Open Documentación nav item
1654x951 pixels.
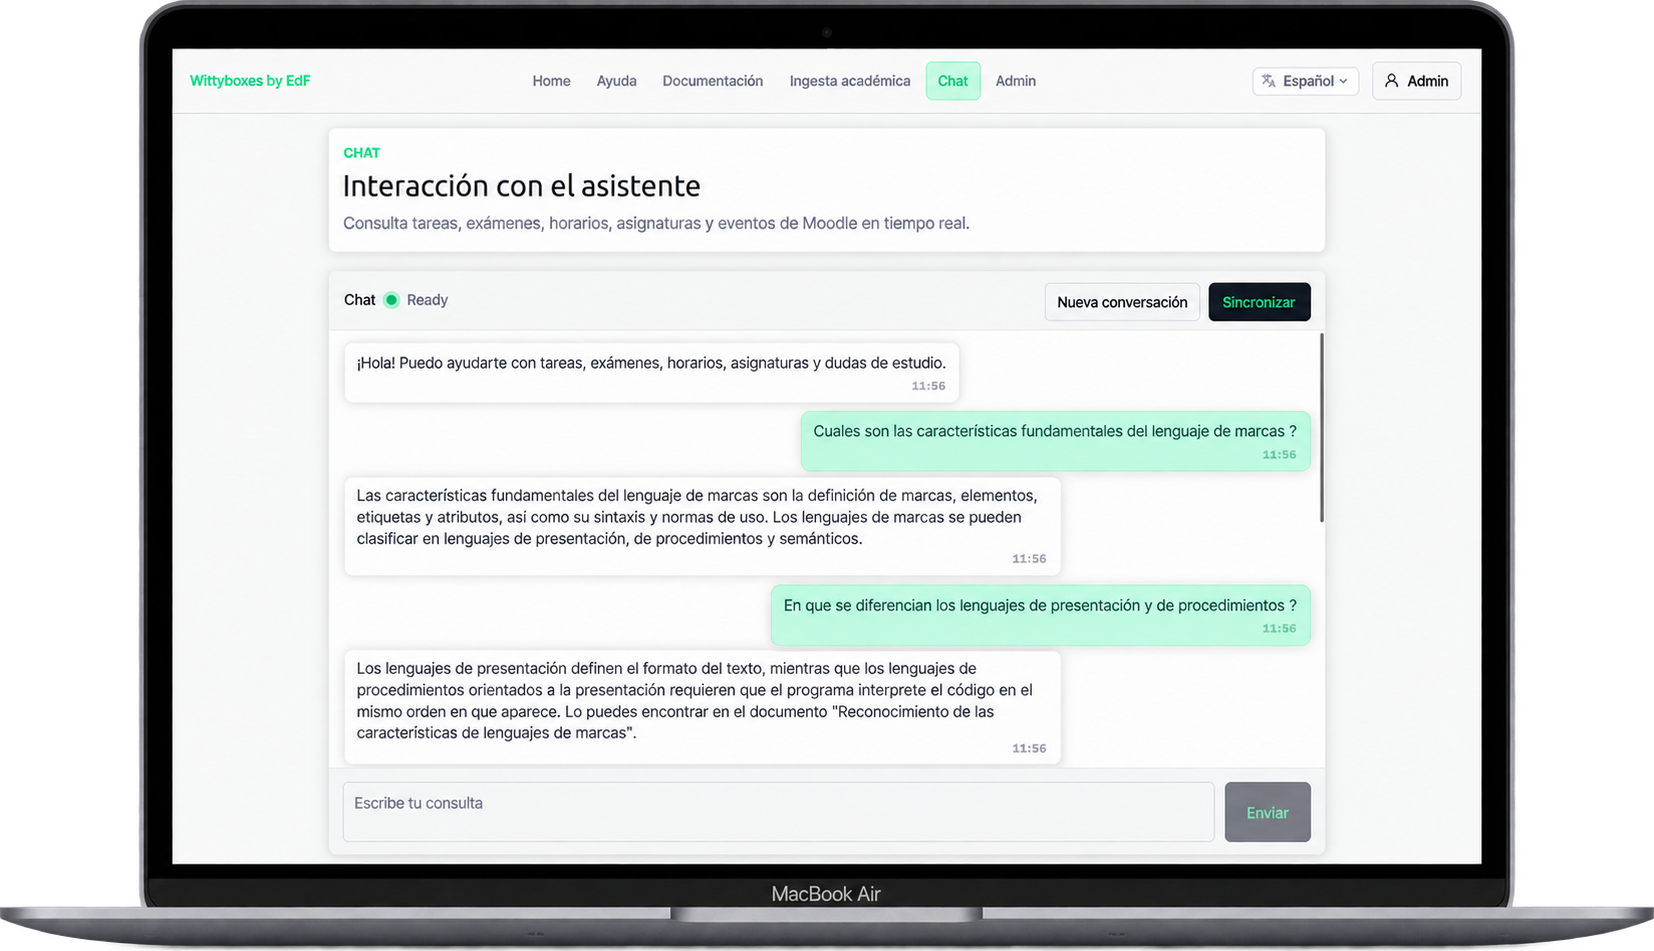(x=712, y=81)
